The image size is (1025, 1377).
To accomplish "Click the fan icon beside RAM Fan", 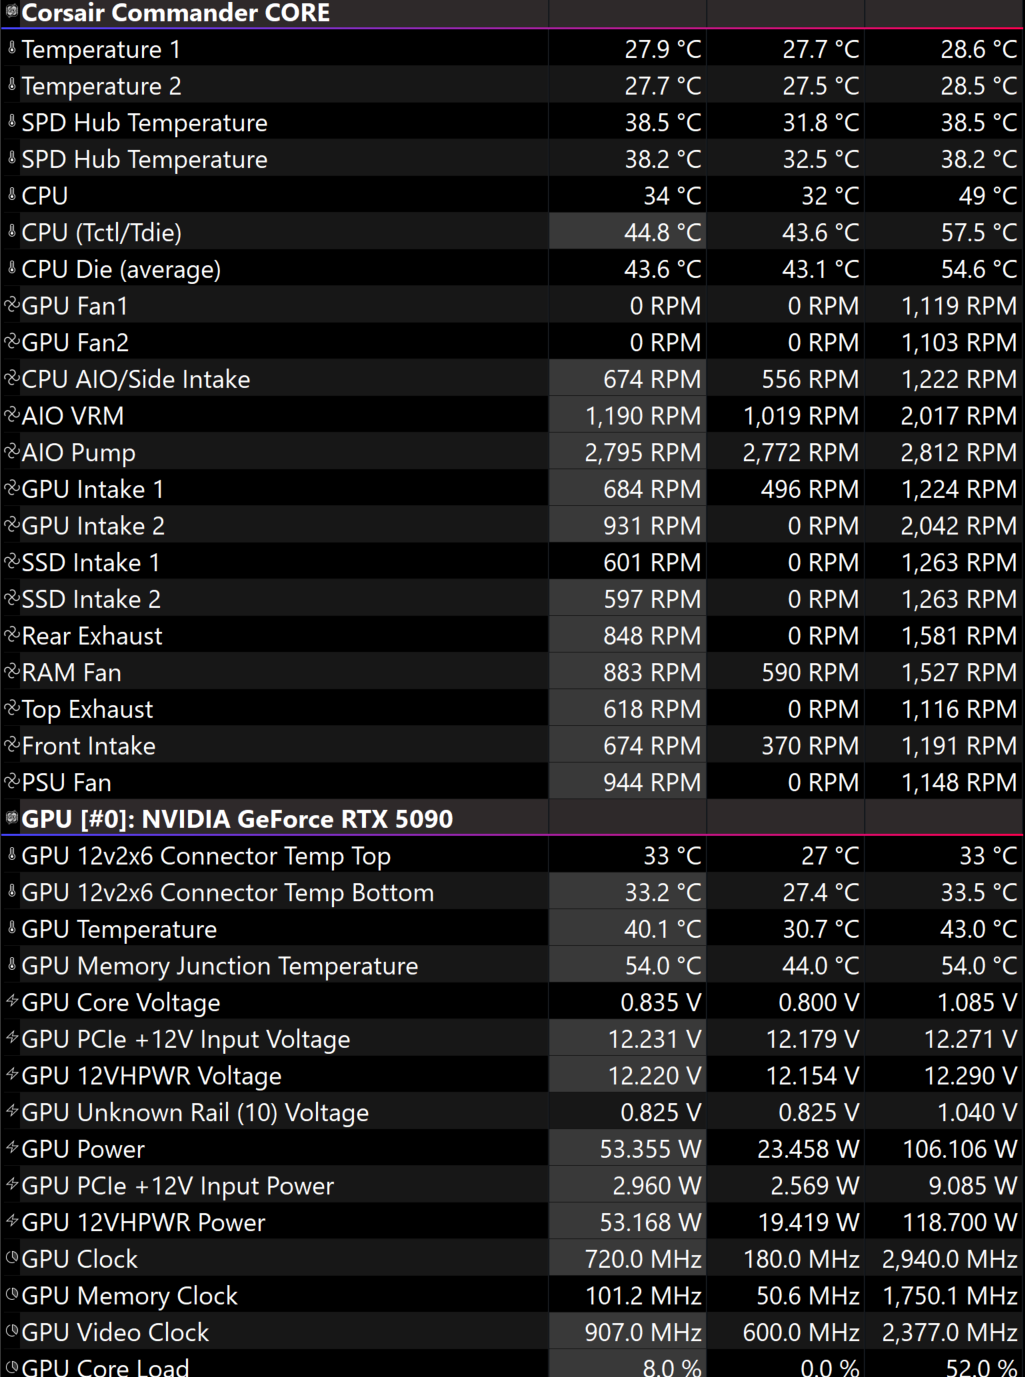I will pos(12,672).
